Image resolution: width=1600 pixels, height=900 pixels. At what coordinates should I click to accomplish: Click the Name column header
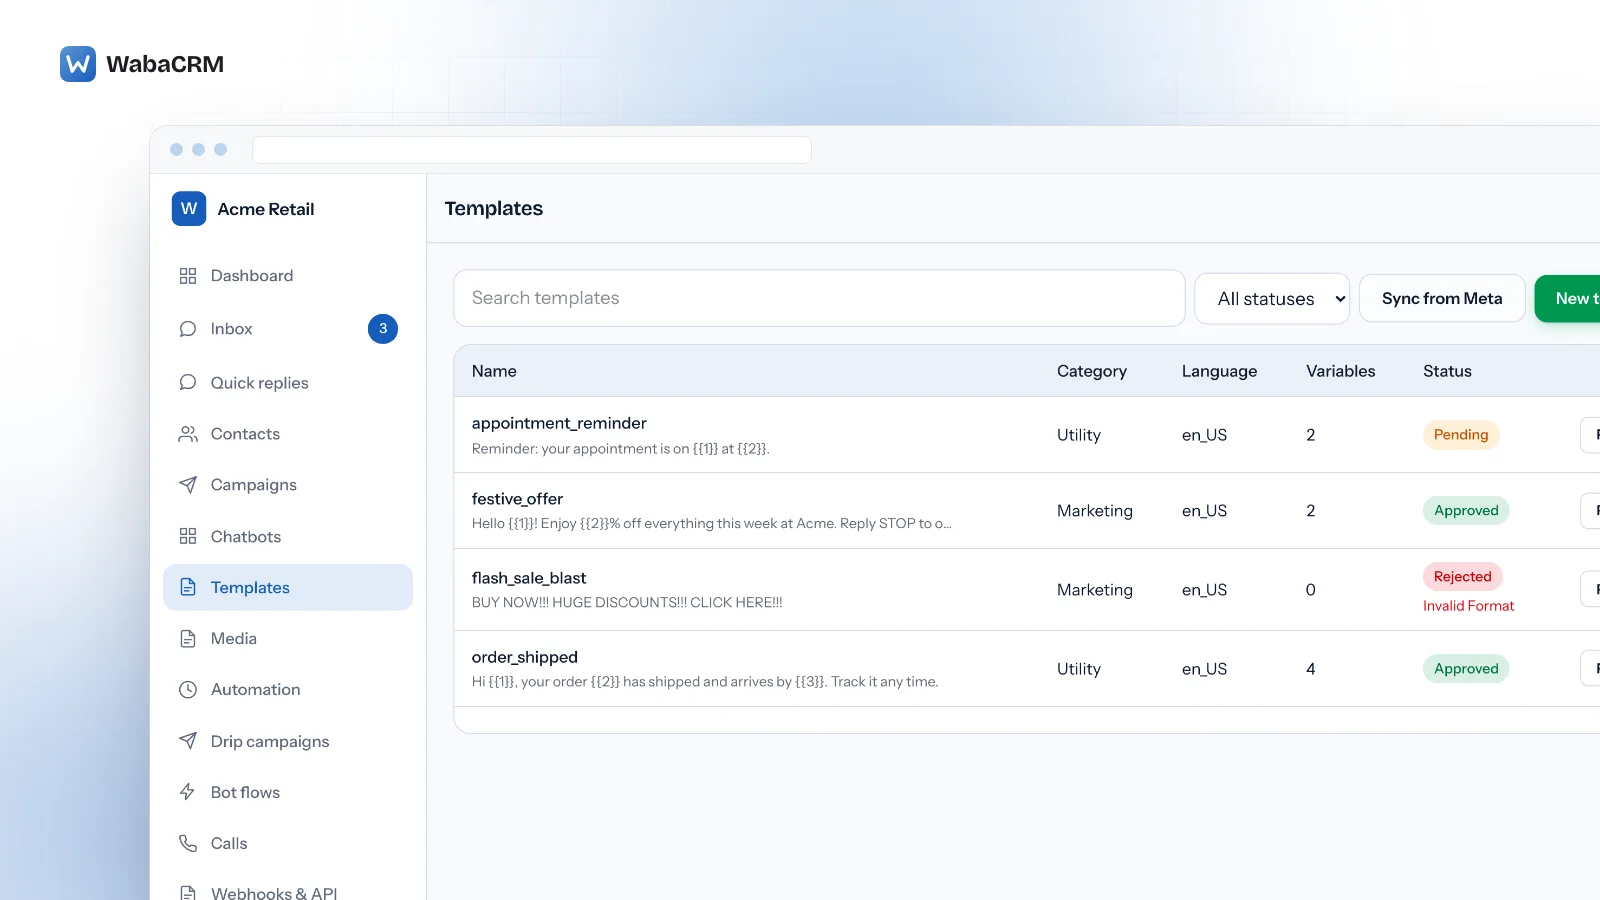tap(494, 371)
